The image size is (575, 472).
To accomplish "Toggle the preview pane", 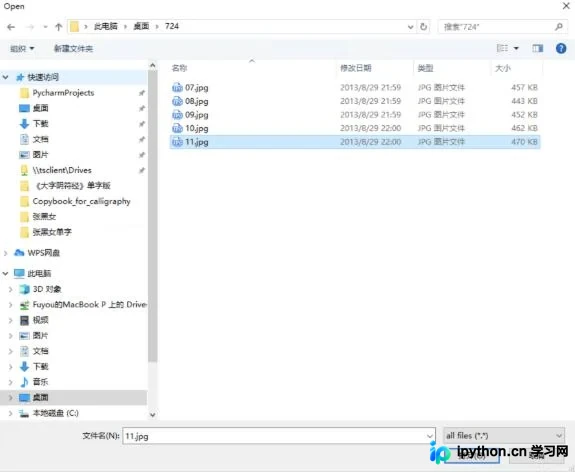I will 538,48.
